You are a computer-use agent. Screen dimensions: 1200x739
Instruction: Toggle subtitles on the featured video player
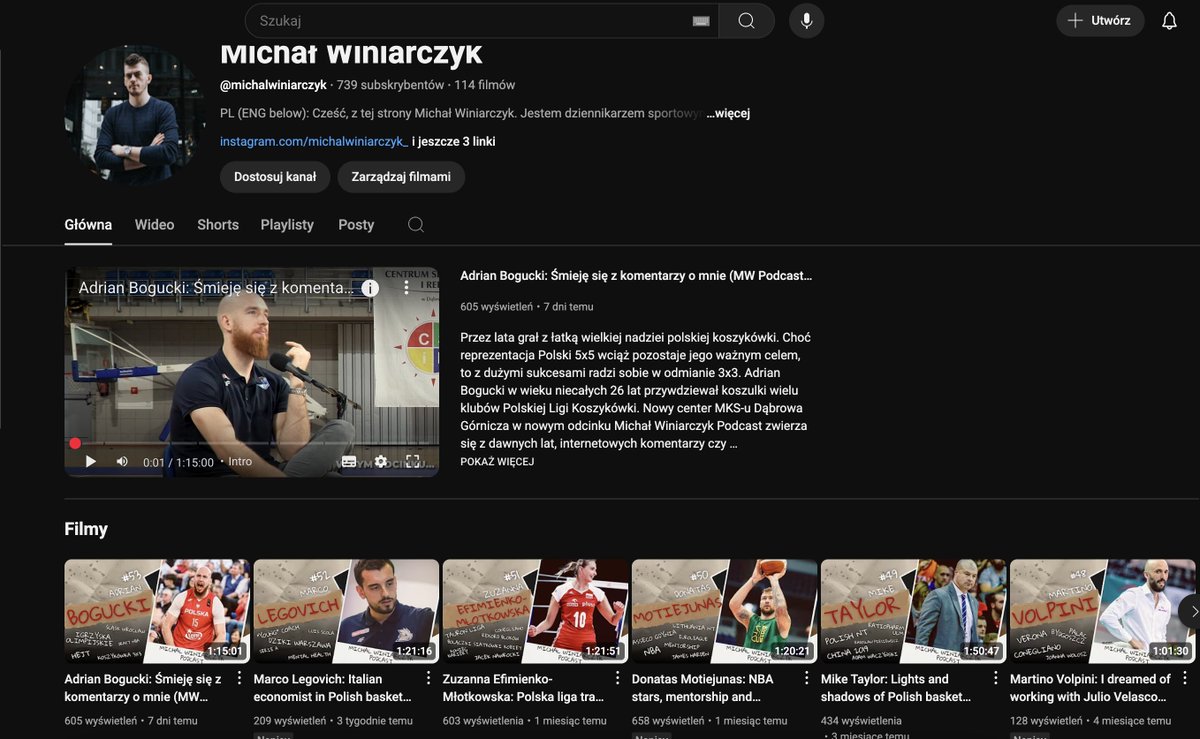pyautogui.click(x=349, y=462)
